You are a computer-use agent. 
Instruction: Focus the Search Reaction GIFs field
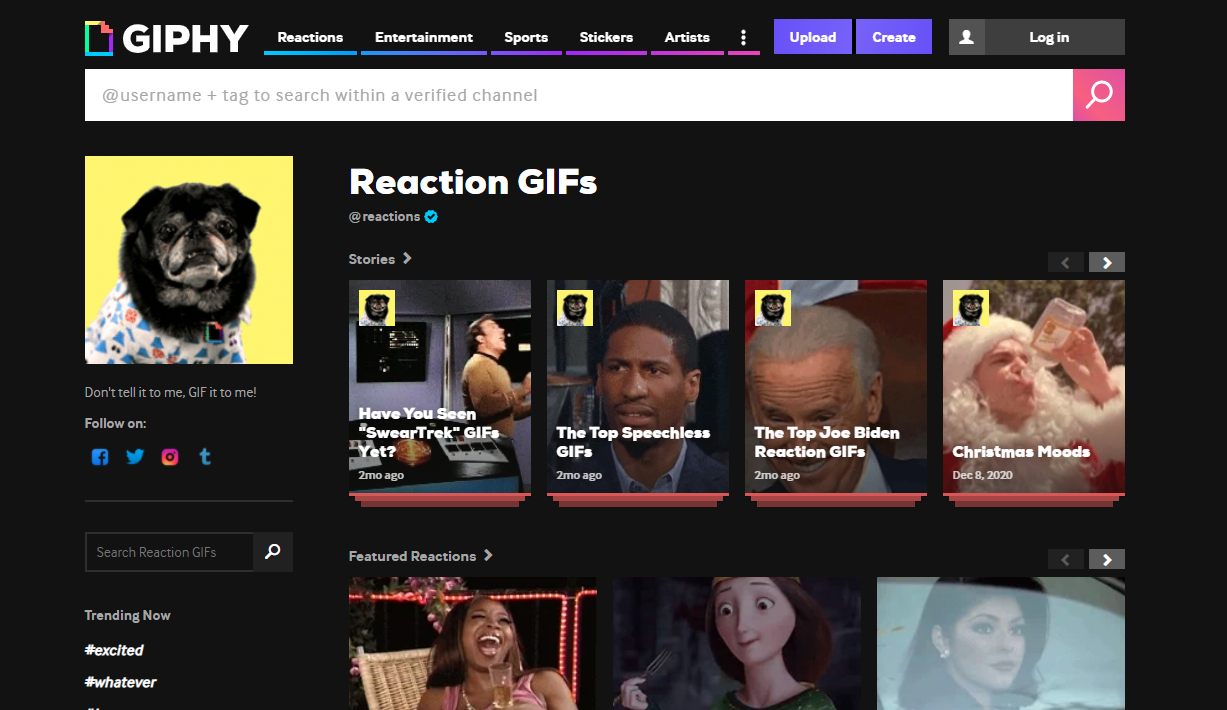[169, 551]
